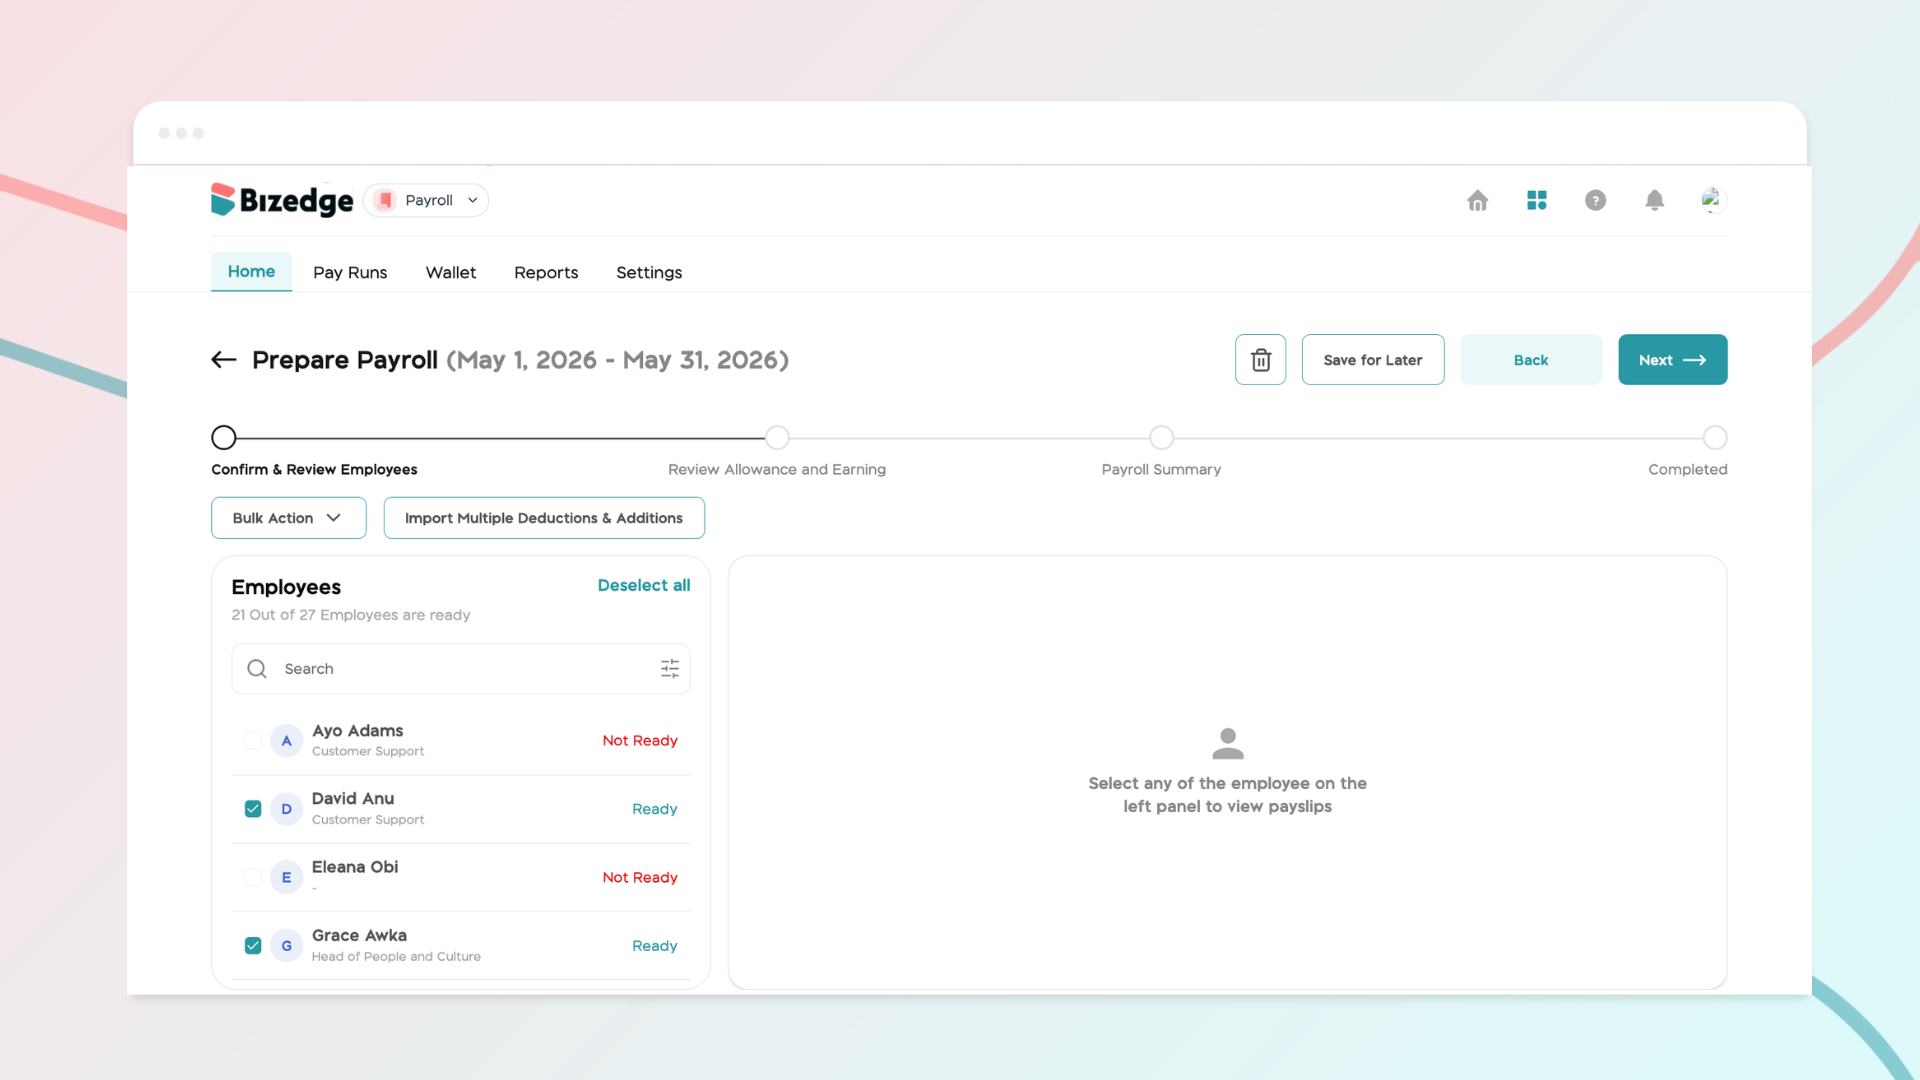This screenshot has height=1080, width=1920.
Task: Proceed with the Next button
Action: (1673, 360)
